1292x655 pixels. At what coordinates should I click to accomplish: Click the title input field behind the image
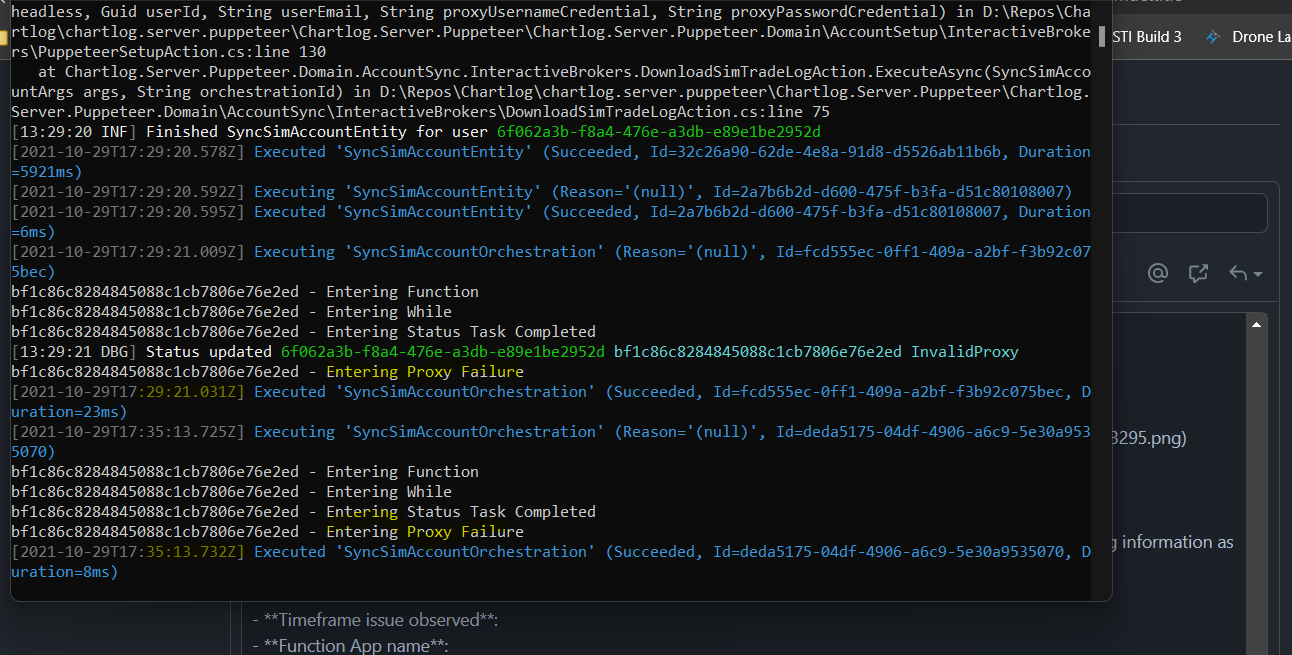click(1189, 213)
